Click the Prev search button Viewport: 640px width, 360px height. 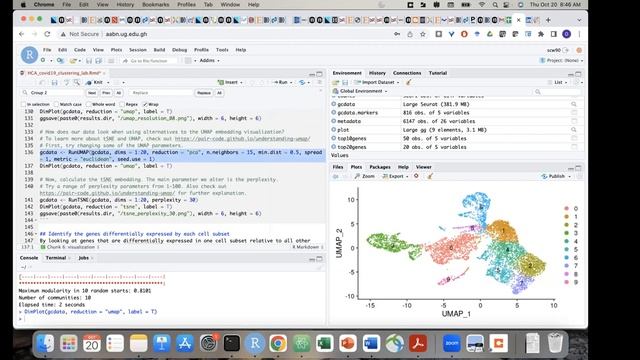click(x=106, y=93)
